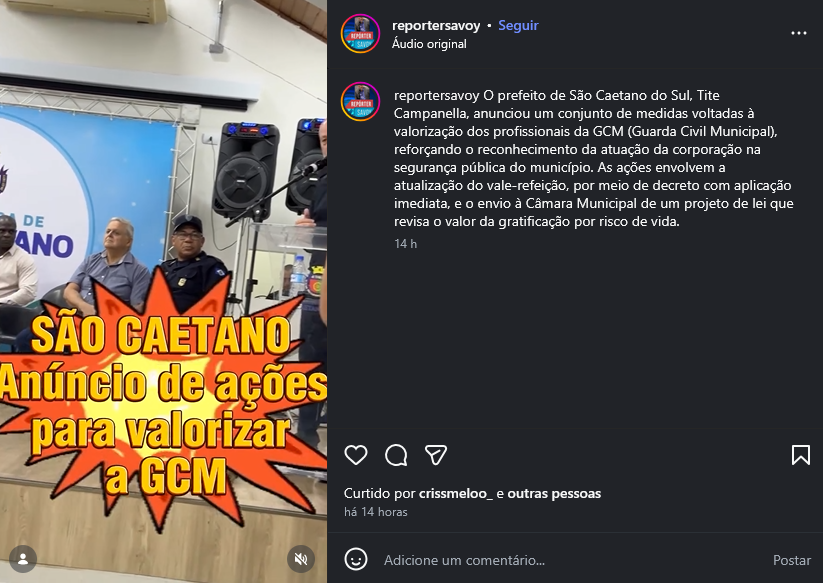823x583 pixels.
Task: Show tagged people icon on video
Action: tap(23, 559)
